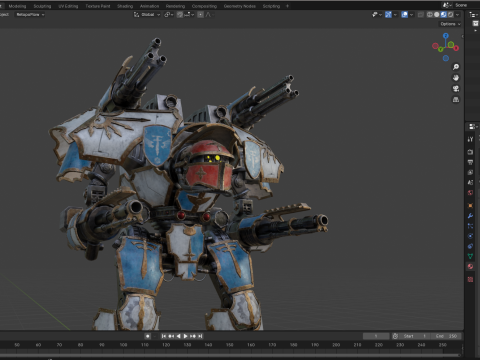Click the pan hand viewport gizmo
The image size is (480, 360).
tap(456, 78)
